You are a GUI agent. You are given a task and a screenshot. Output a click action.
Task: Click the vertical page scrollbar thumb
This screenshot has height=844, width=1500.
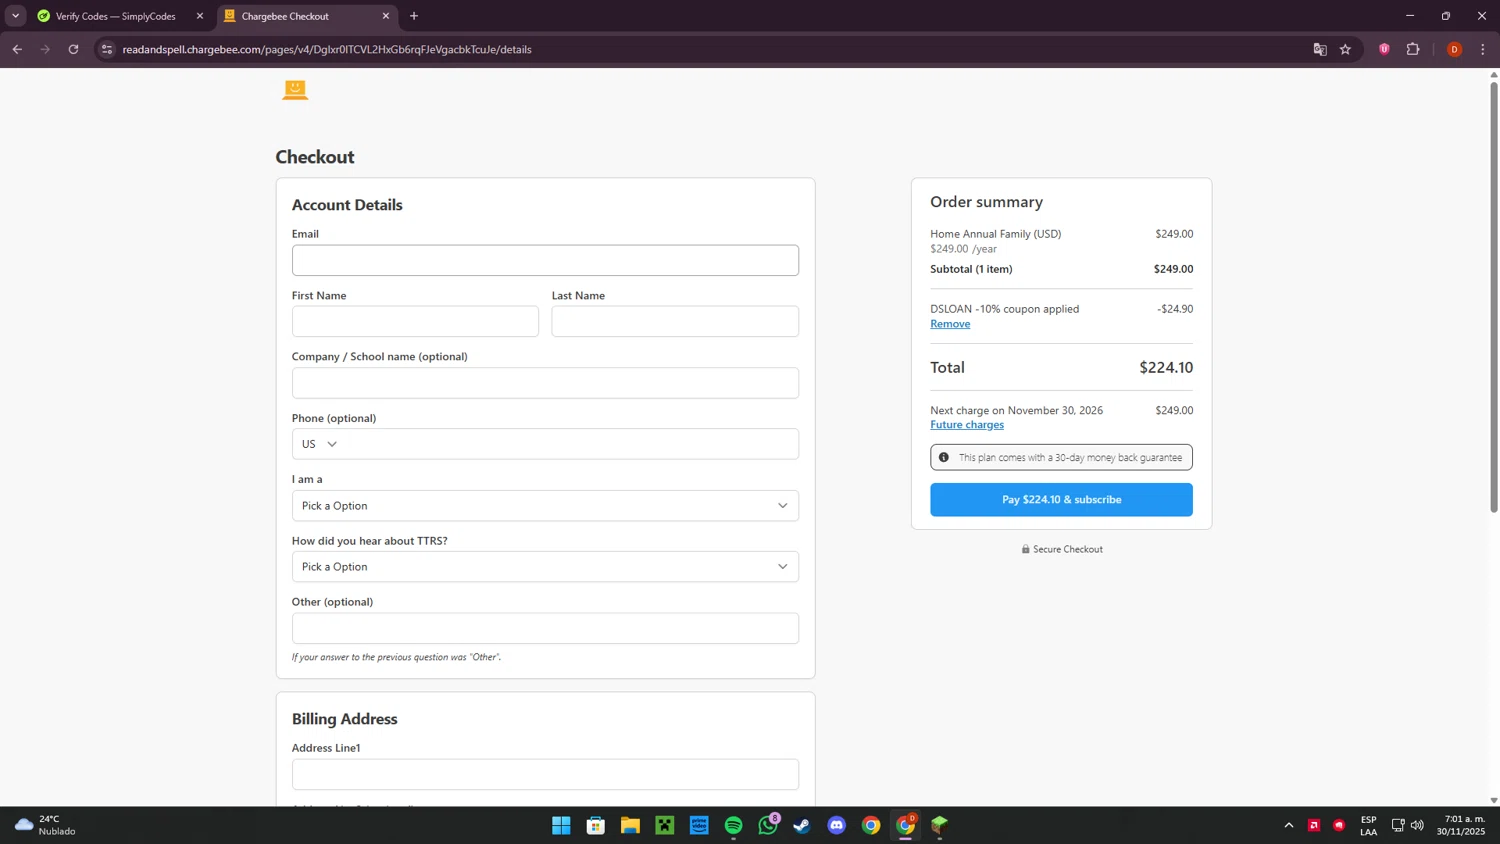click(1494, 296)
